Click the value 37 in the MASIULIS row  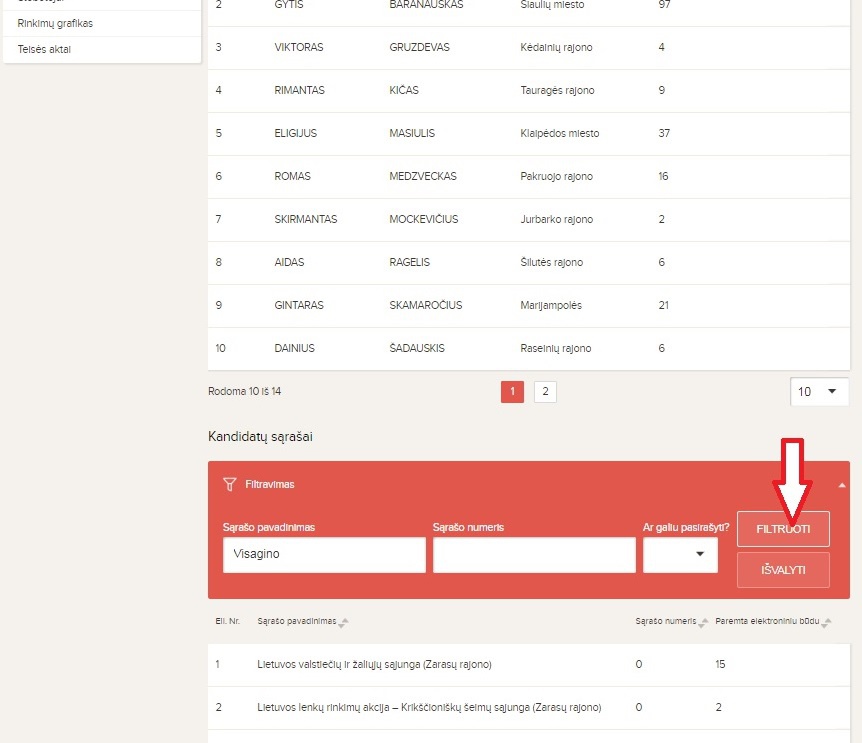point(664,133)
